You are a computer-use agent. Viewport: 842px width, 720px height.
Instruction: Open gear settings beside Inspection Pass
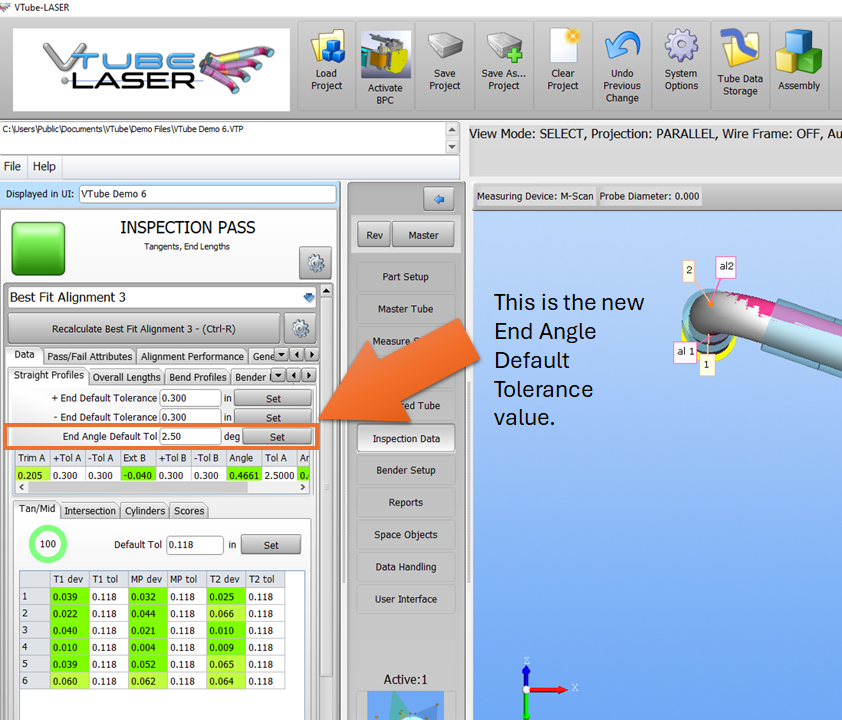coord(315,263)
